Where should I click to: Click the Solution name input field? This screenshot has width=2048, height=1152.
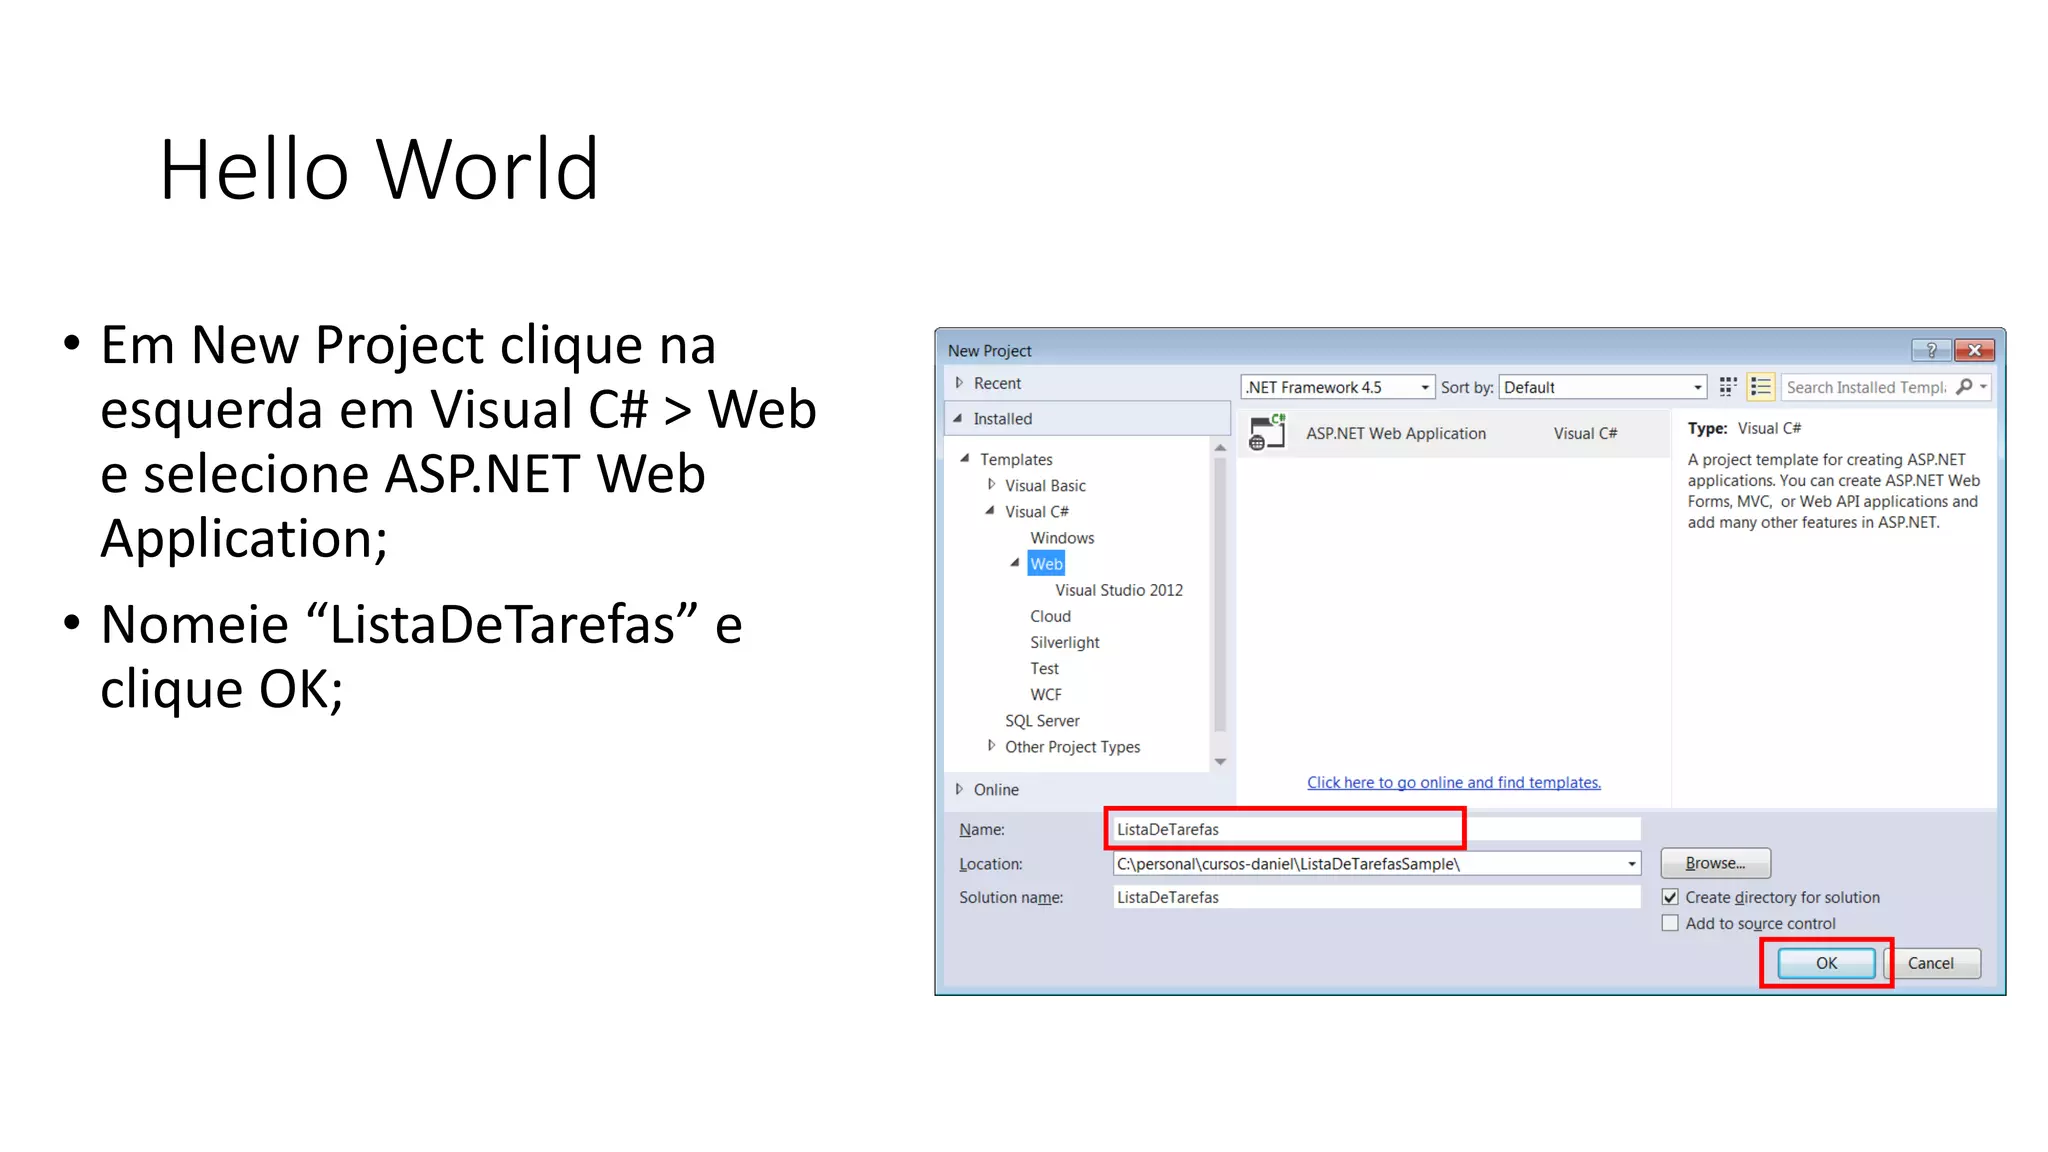(1376, 897)
